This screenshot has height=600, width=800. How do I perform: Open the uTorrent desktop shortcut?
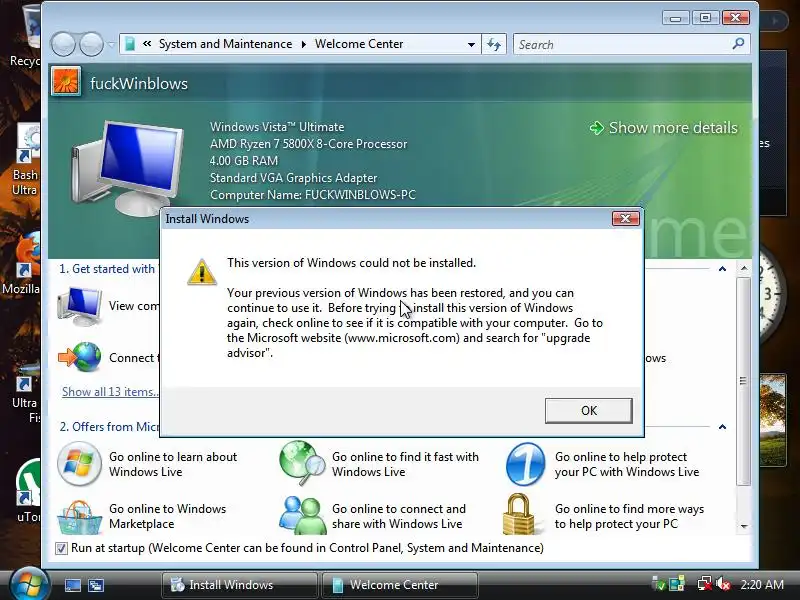pos(27,490)
